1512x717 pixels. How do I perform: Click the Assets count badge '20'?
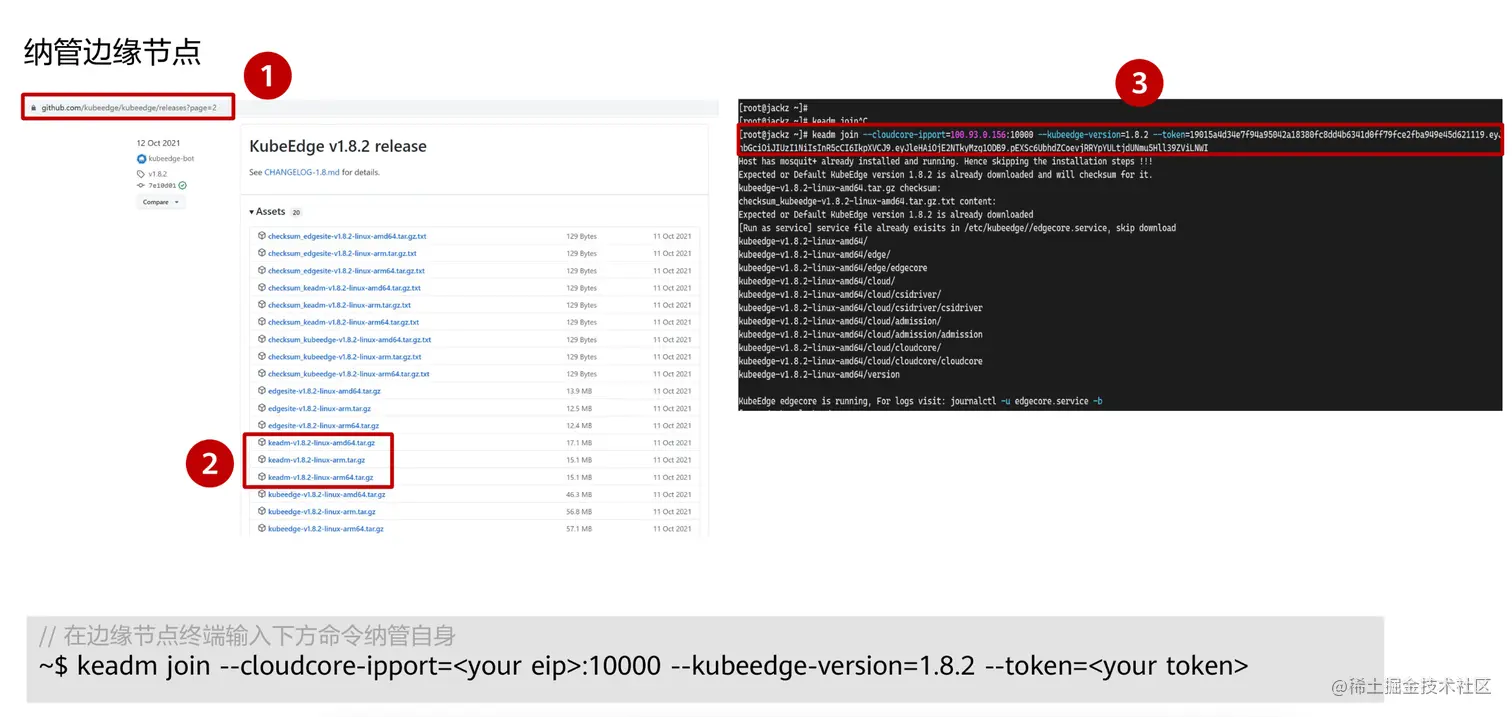(x=296, y=213)
